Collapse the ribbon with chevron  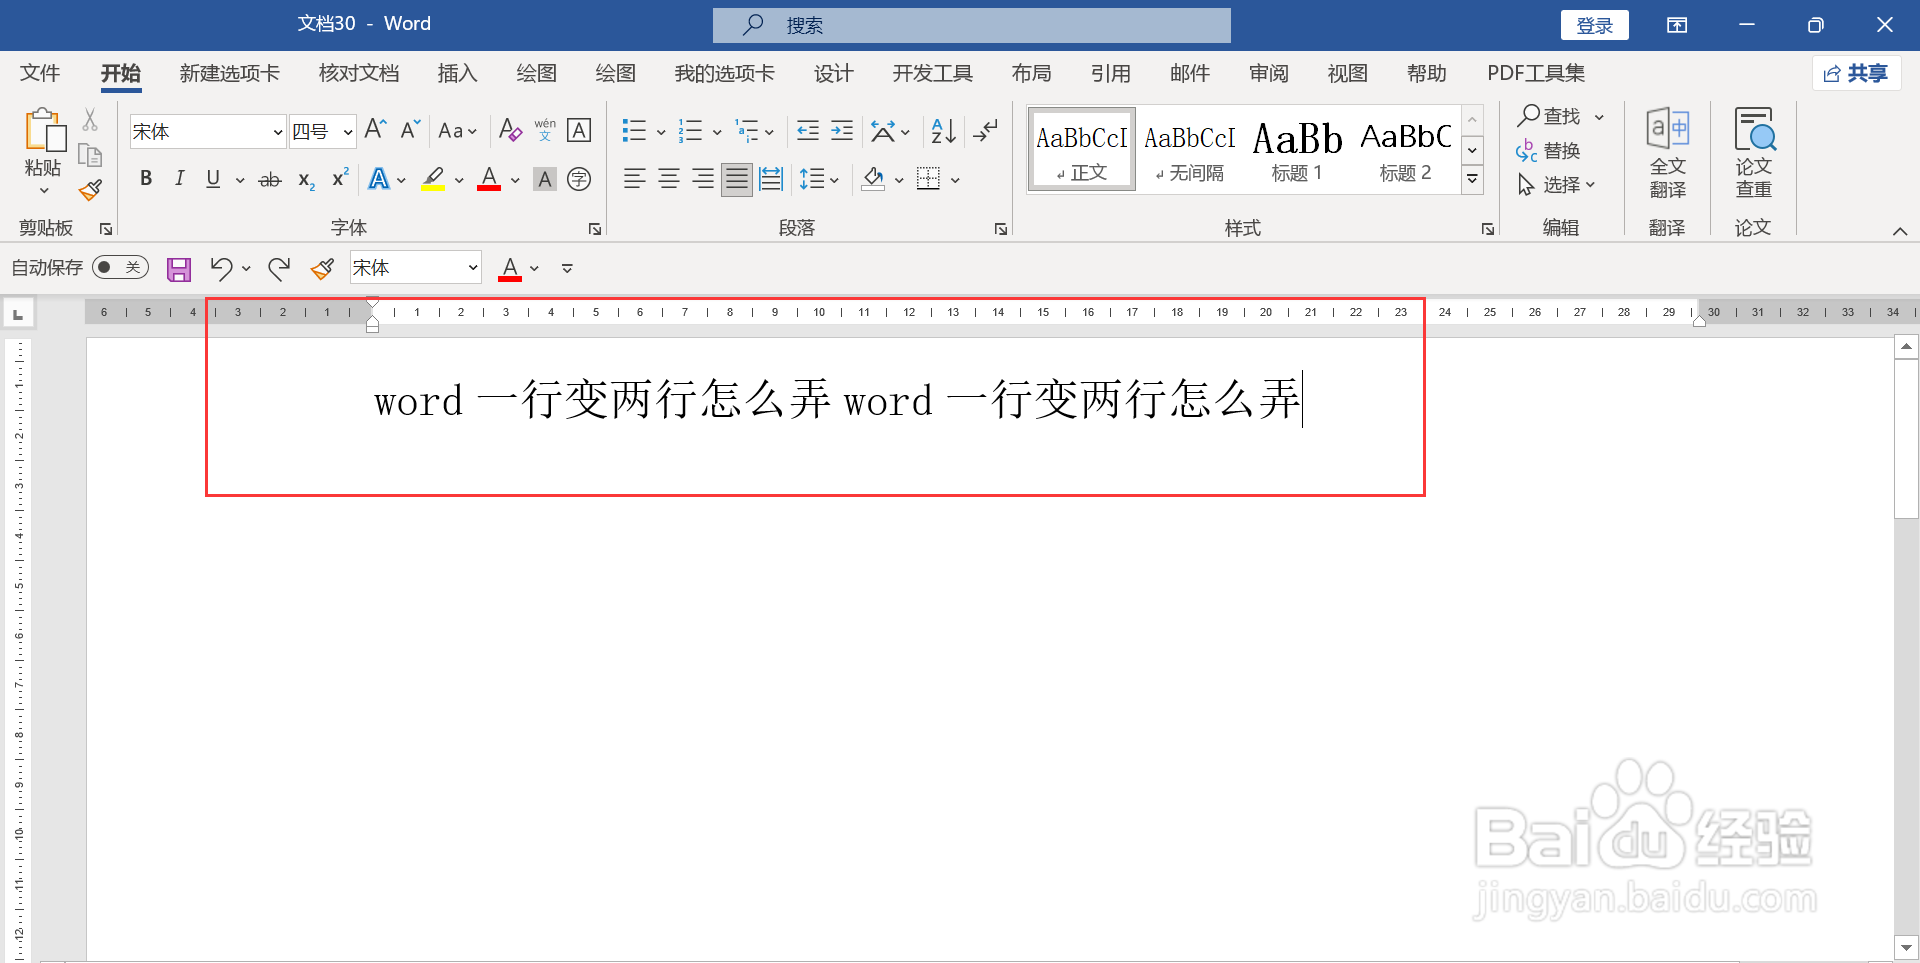click(x=1899, y=231)
